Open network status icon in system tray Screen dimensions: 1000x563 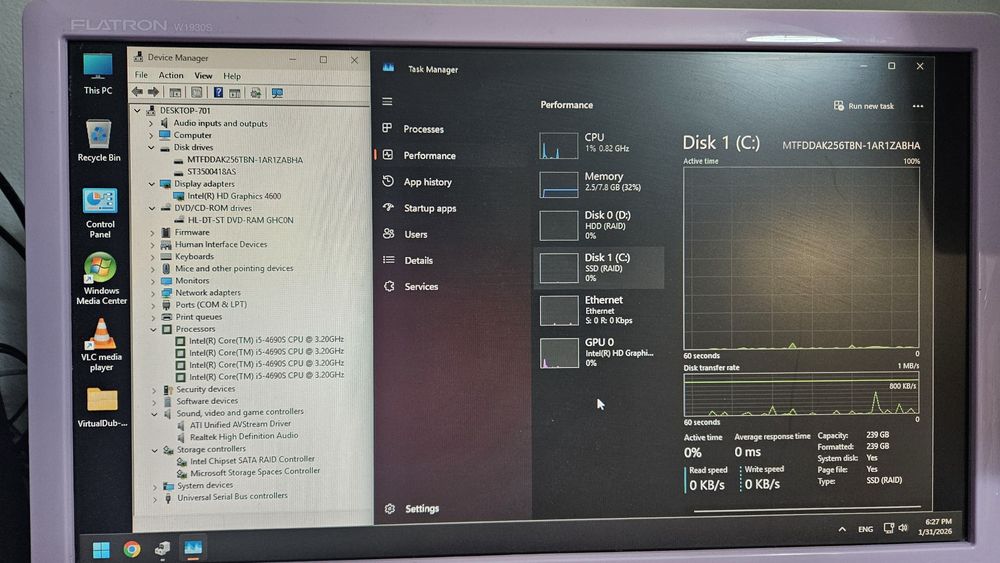(x=888, y=528)
